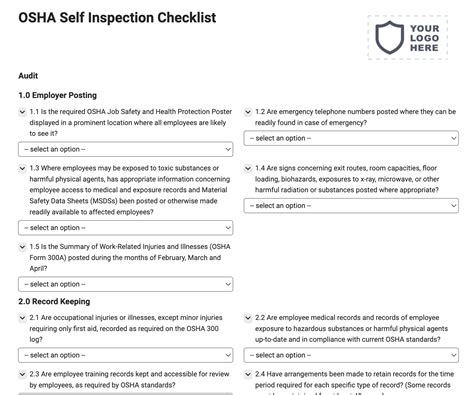Toggle chevron beside question 1.4 signs

click(x=248, y=168)
